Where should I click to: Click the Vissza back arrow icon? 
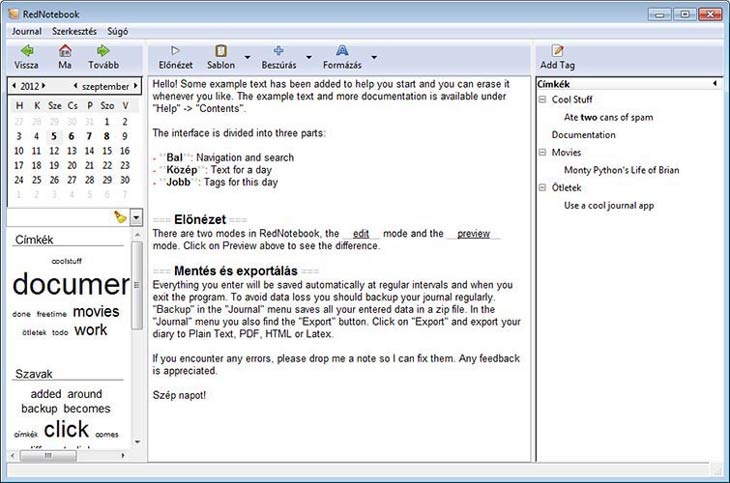(26, 51)
